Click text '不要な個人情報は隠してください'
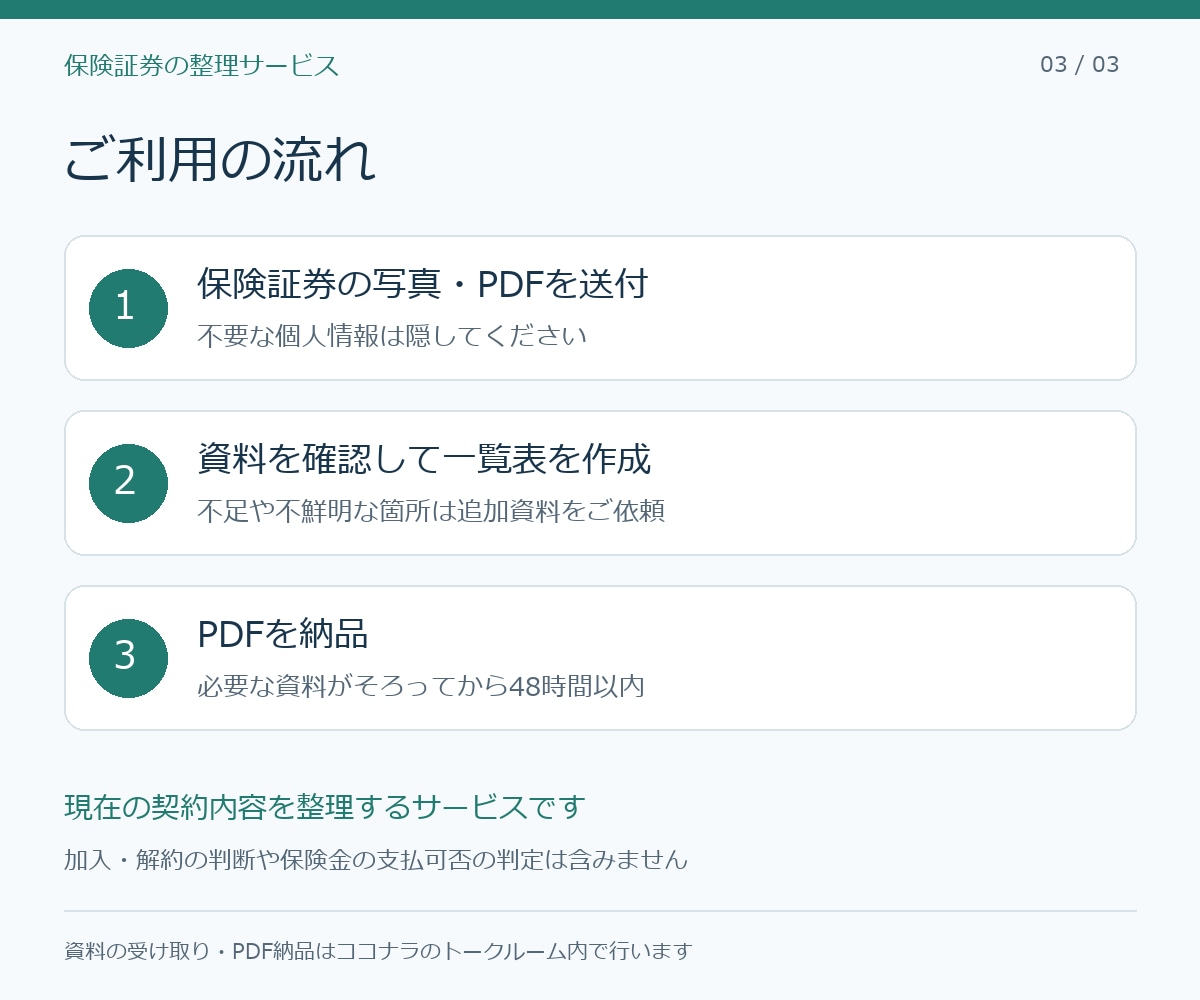The width and height of the screenshot is (1200, 1000). click(x=392, y=336)
